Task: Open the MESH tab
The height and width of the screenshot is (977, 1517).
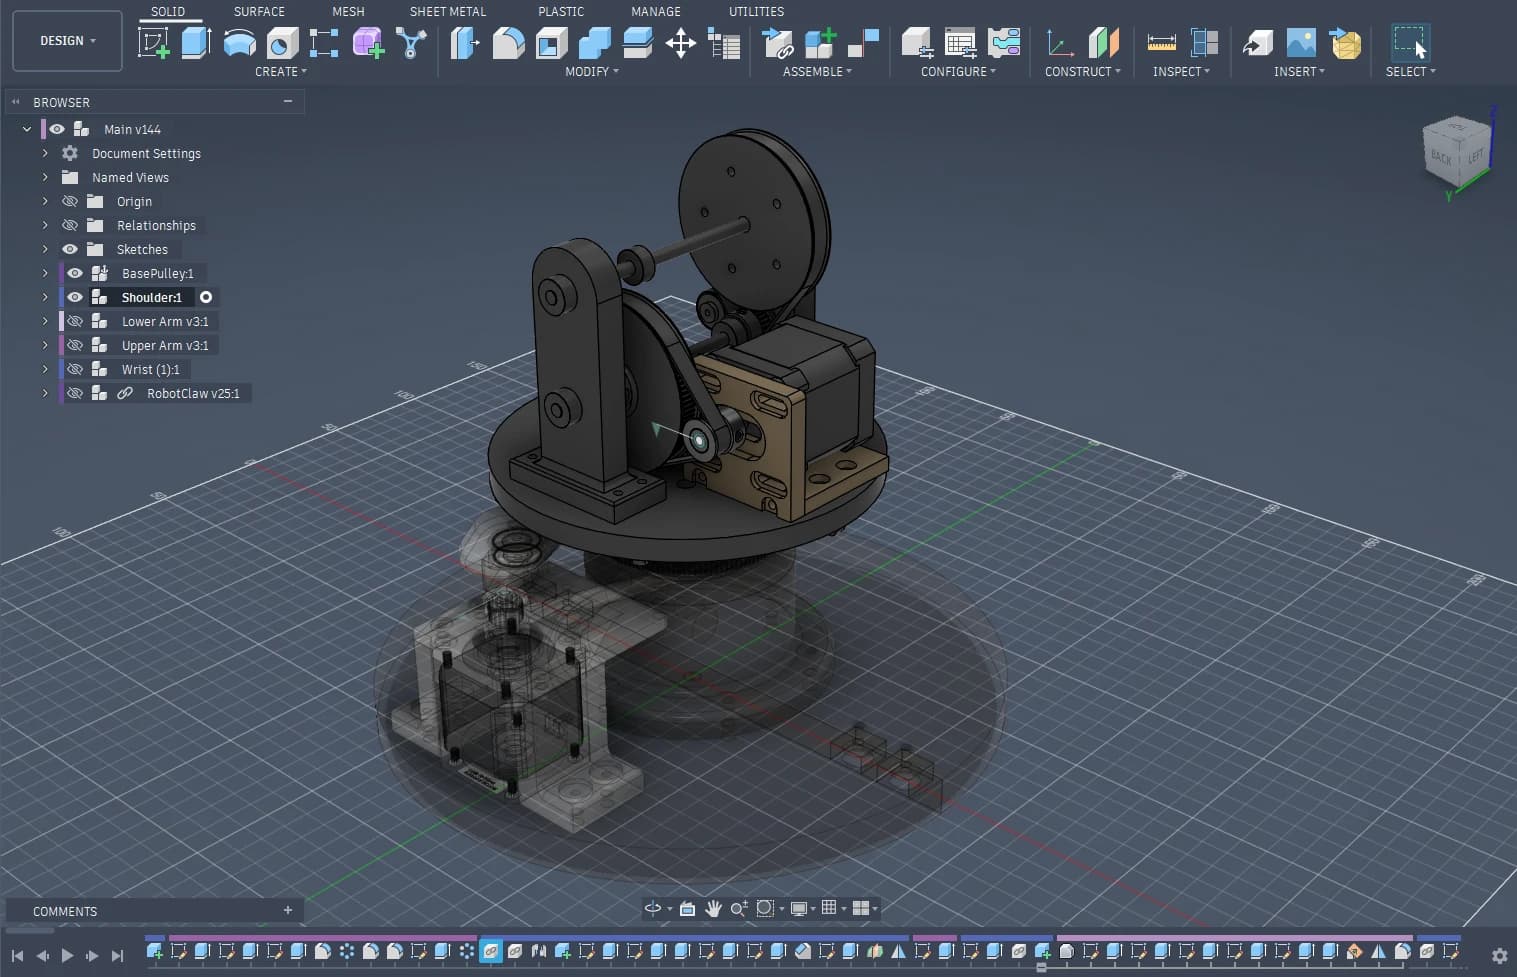Action: click(x=348, y=12)
